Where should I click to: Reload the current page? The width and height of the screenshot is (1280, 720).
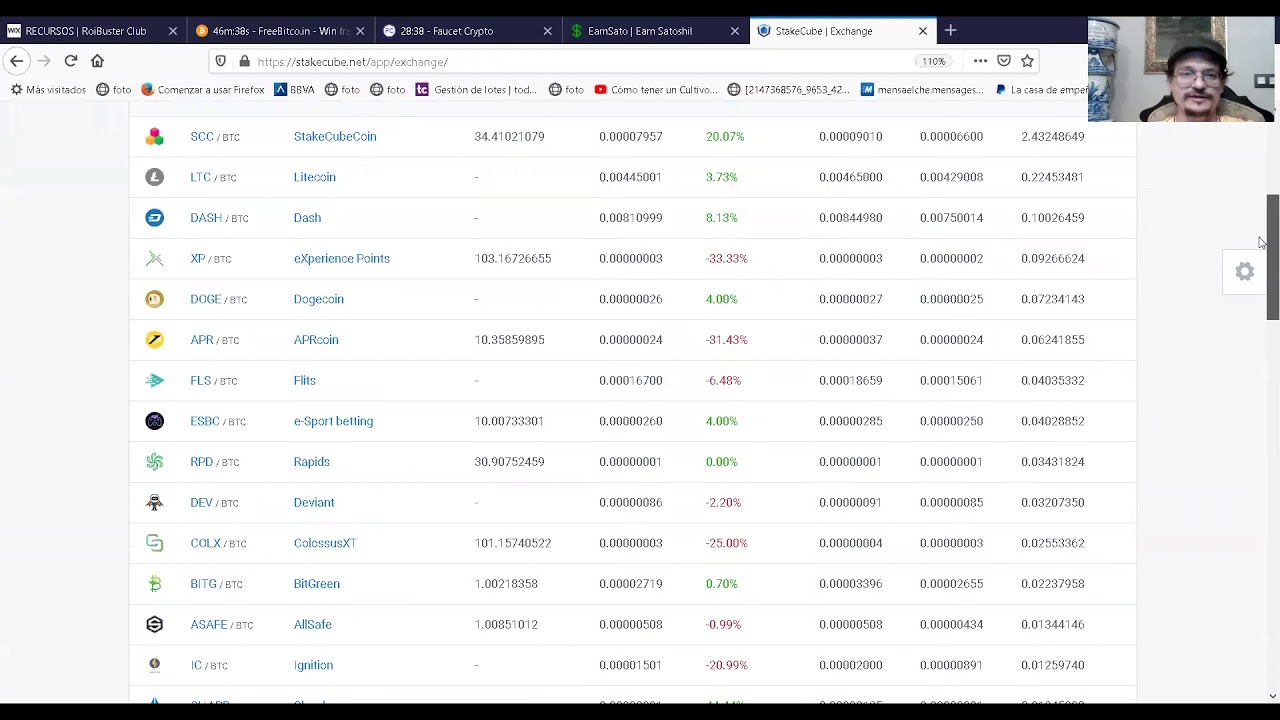(x=71, y=61)
